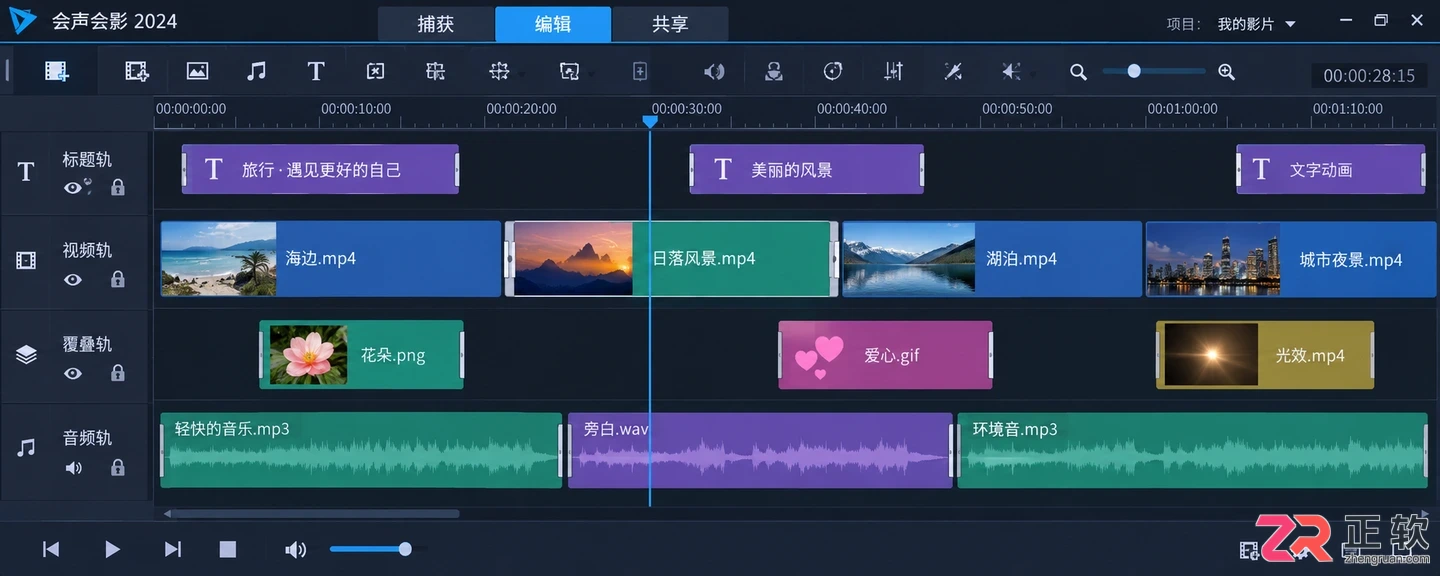Image resolution: width=1440 pixels, height=576 pixels.
Task: Lock the audio track
Action: click(118, 467)
